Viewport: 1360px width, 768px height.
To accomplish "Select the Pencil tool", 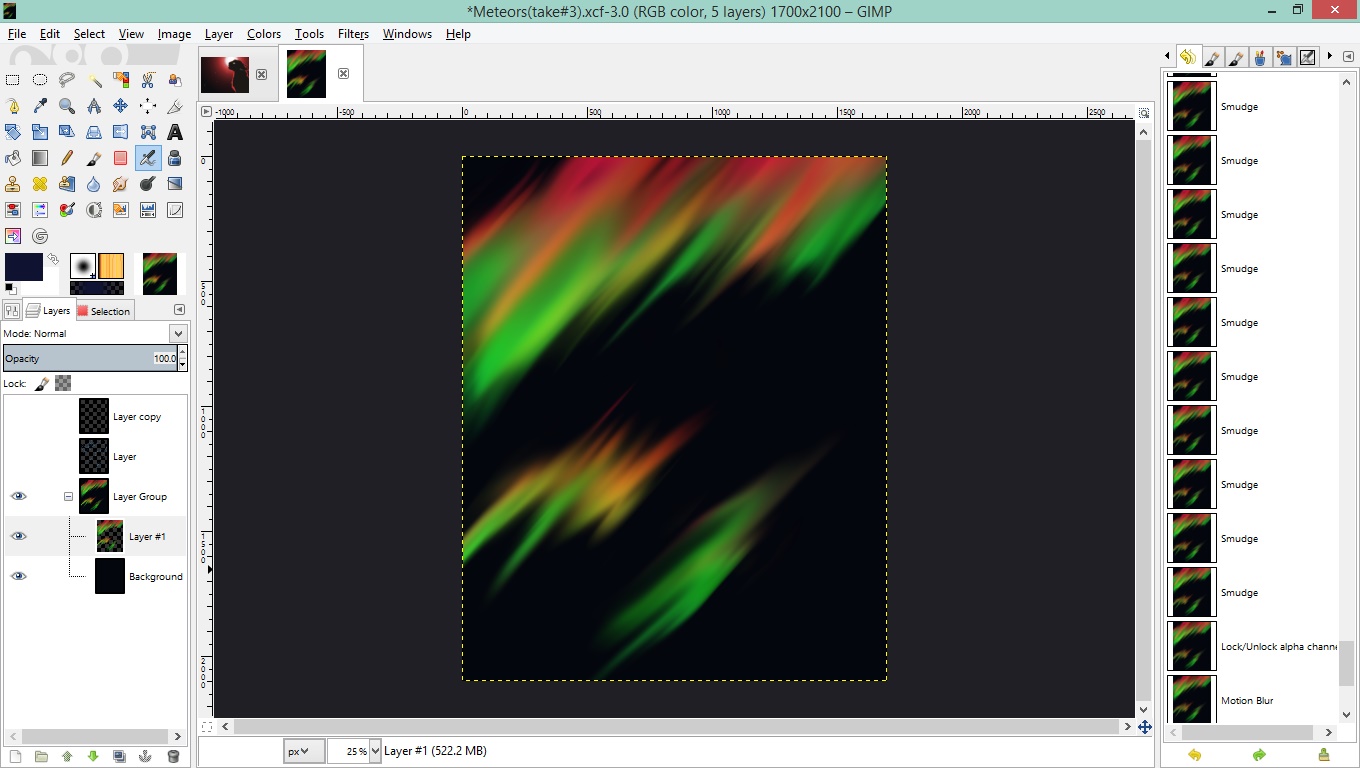I will click(x=67, y=158).
